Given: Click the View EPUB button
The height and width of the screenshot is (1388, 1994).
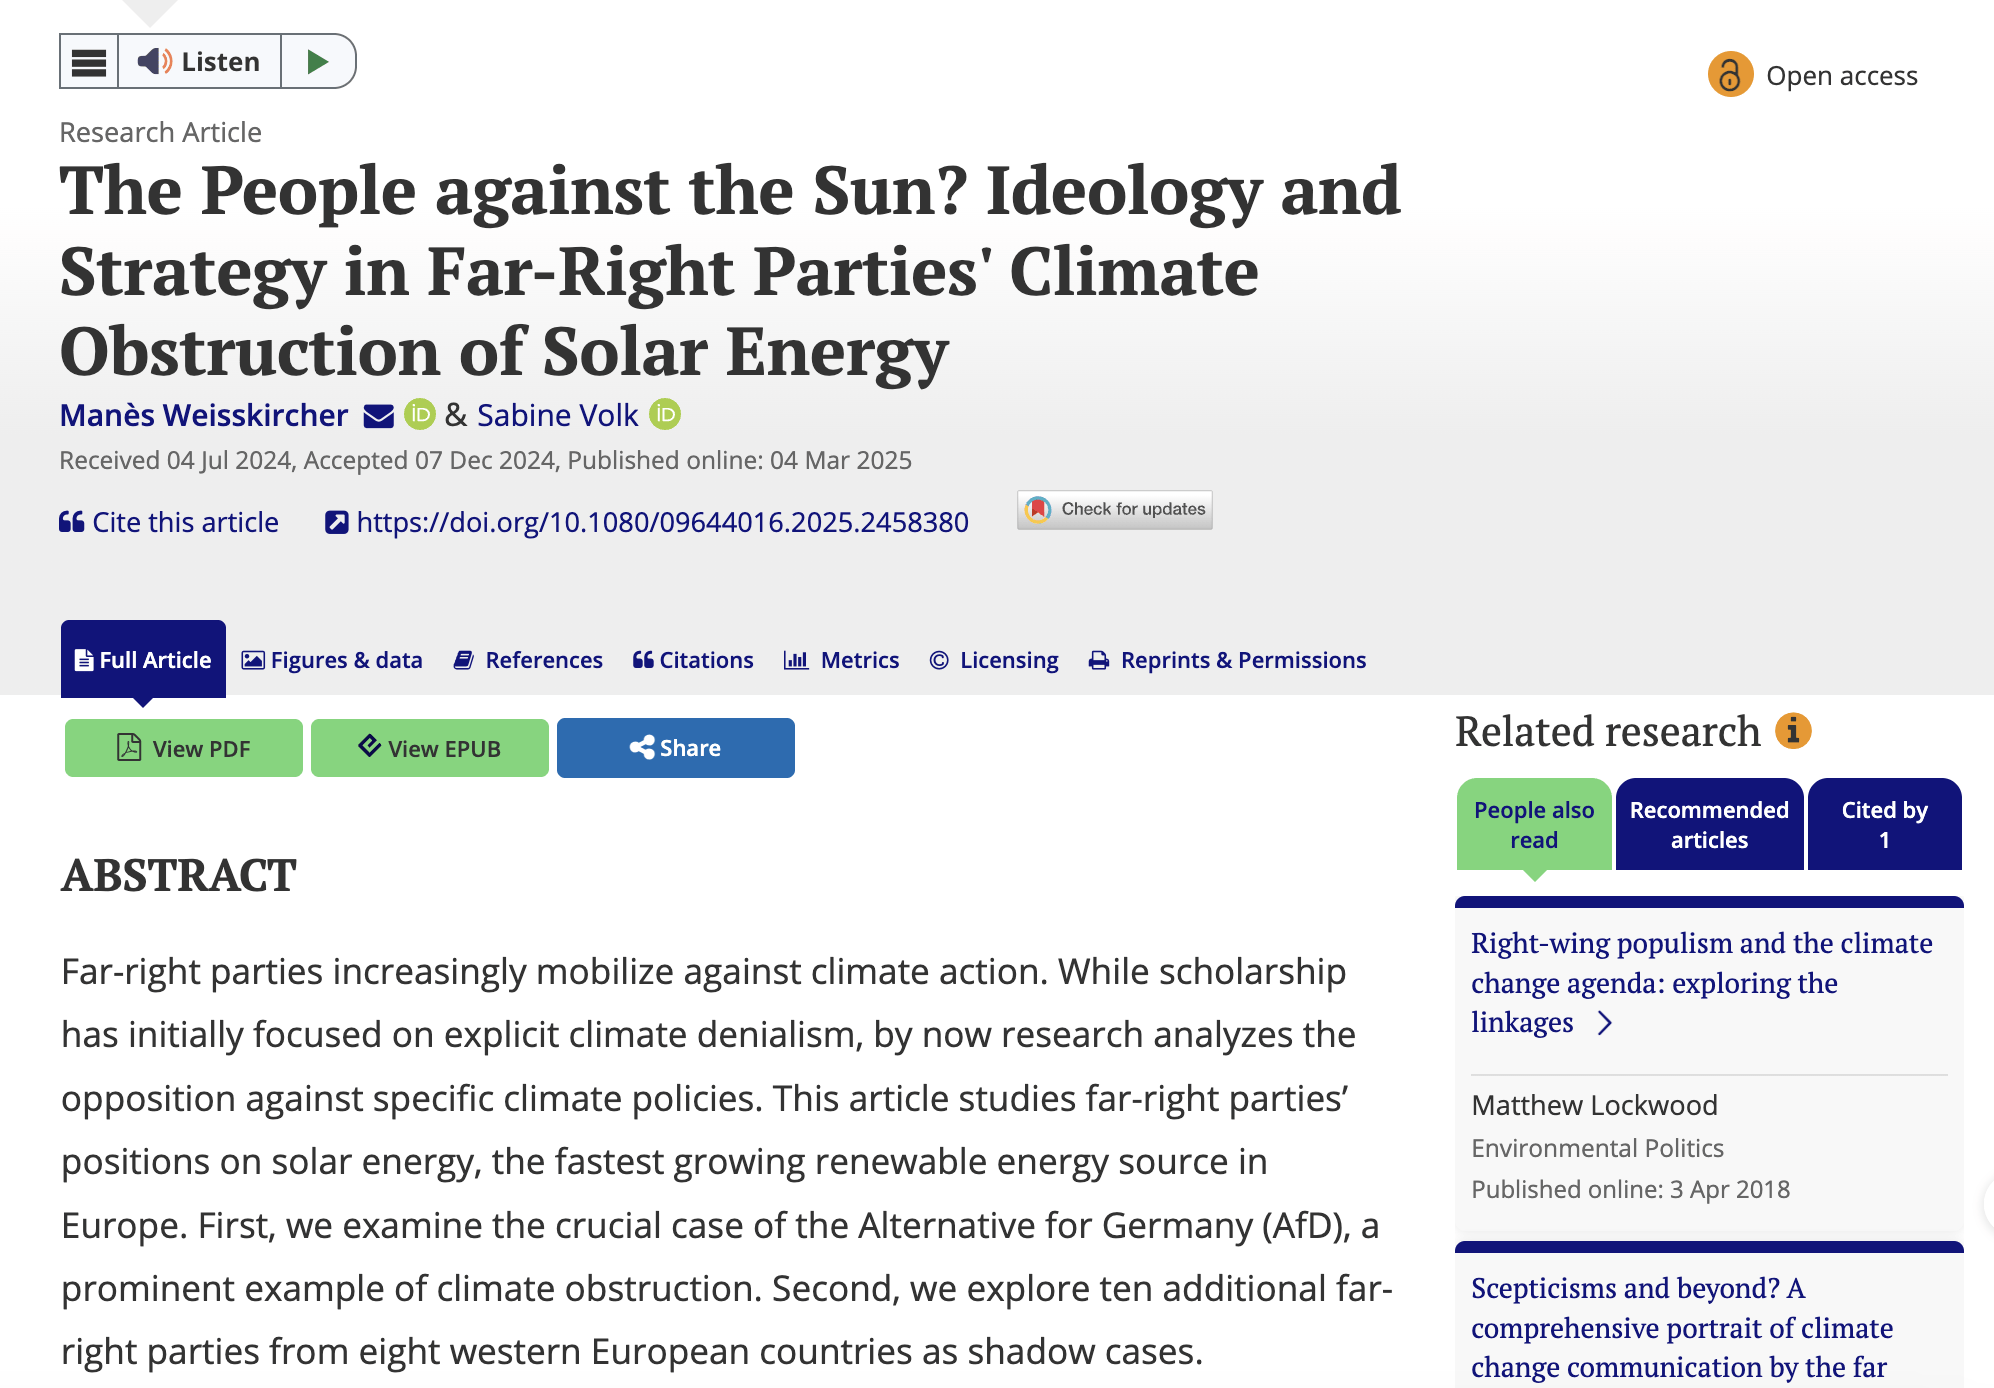Looking at the screenshot, I should [x=430, y=748].
